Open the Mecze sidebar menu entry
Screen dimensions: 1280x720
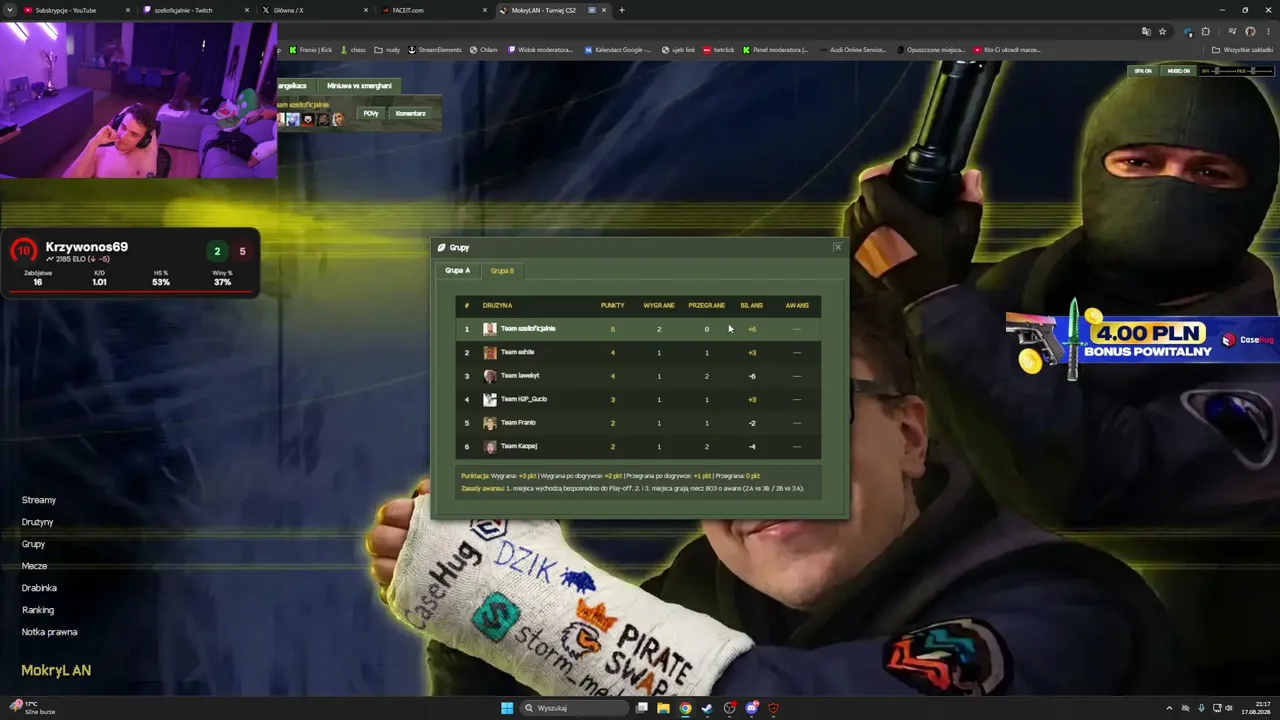[34, 566]
